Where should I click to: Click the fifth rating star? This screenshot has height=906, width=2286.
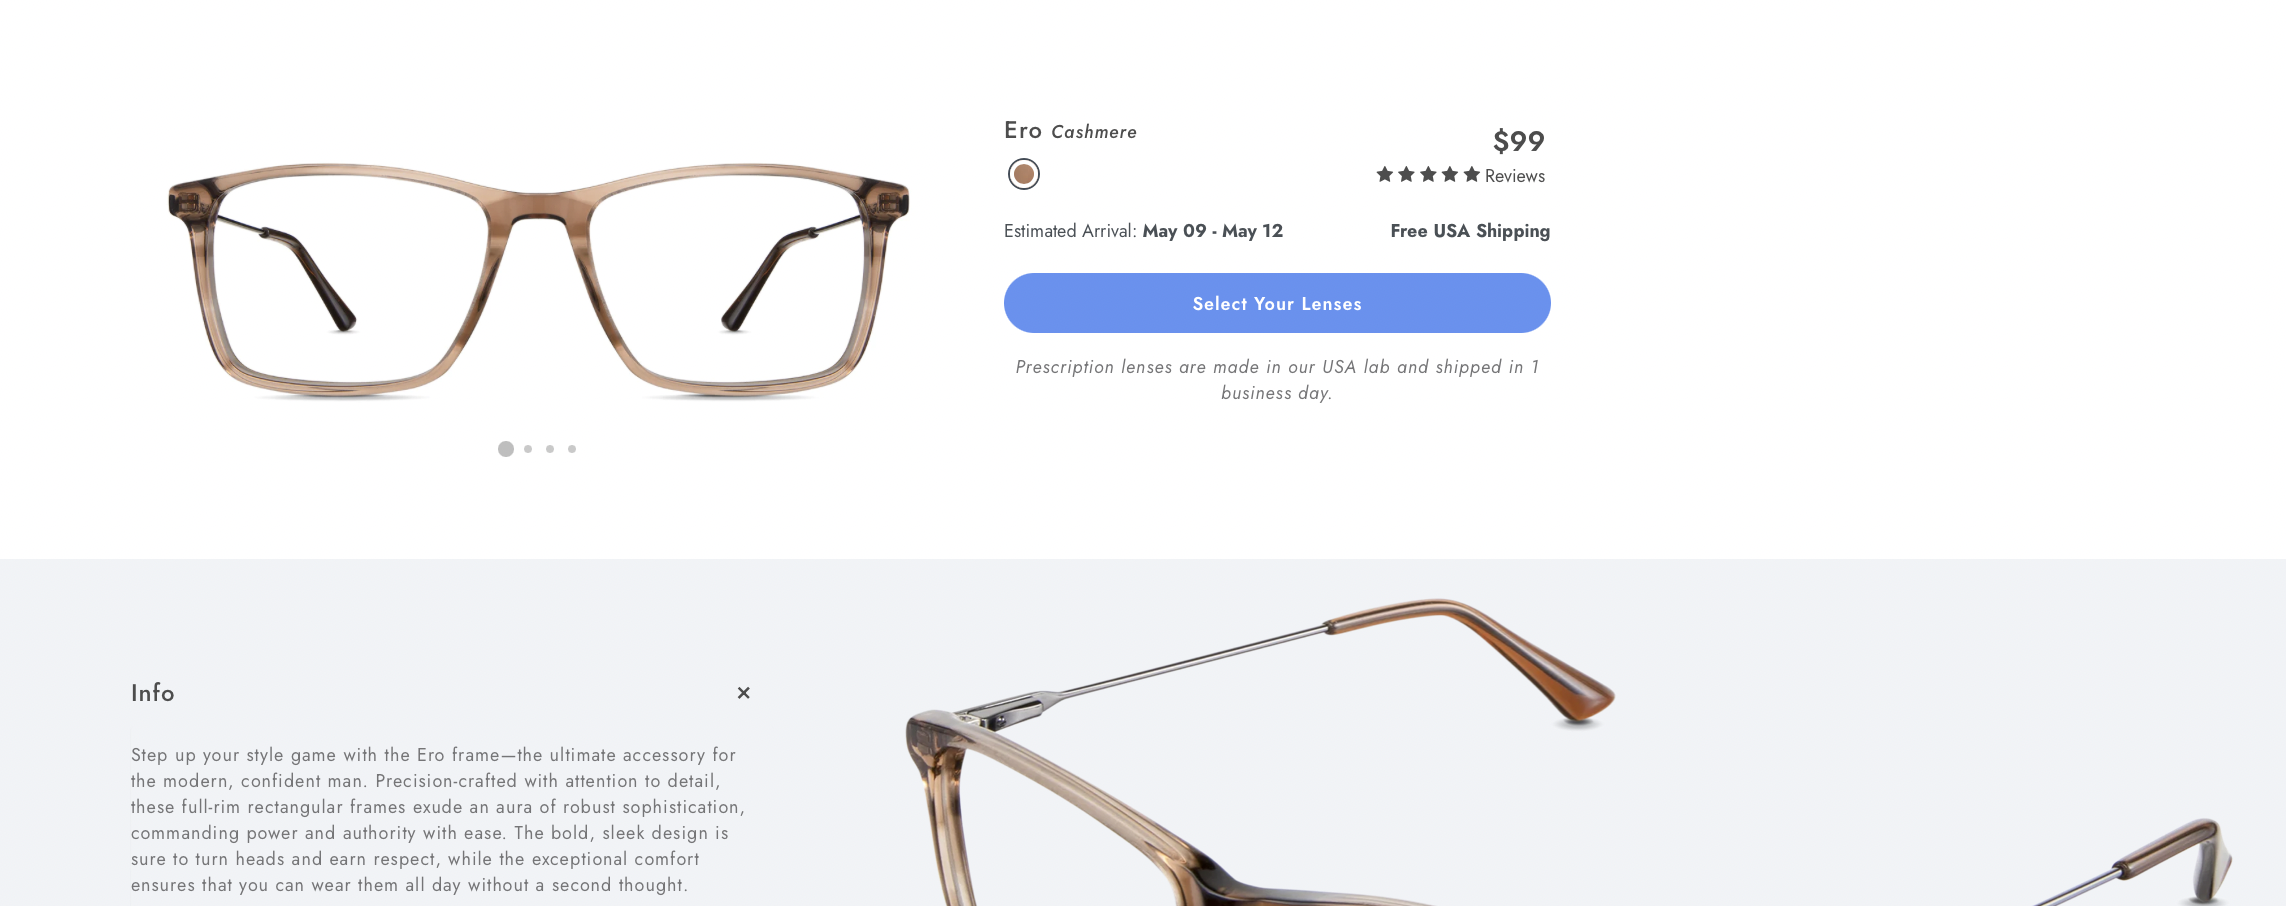pyautogui.click(x=1472, y=175)
